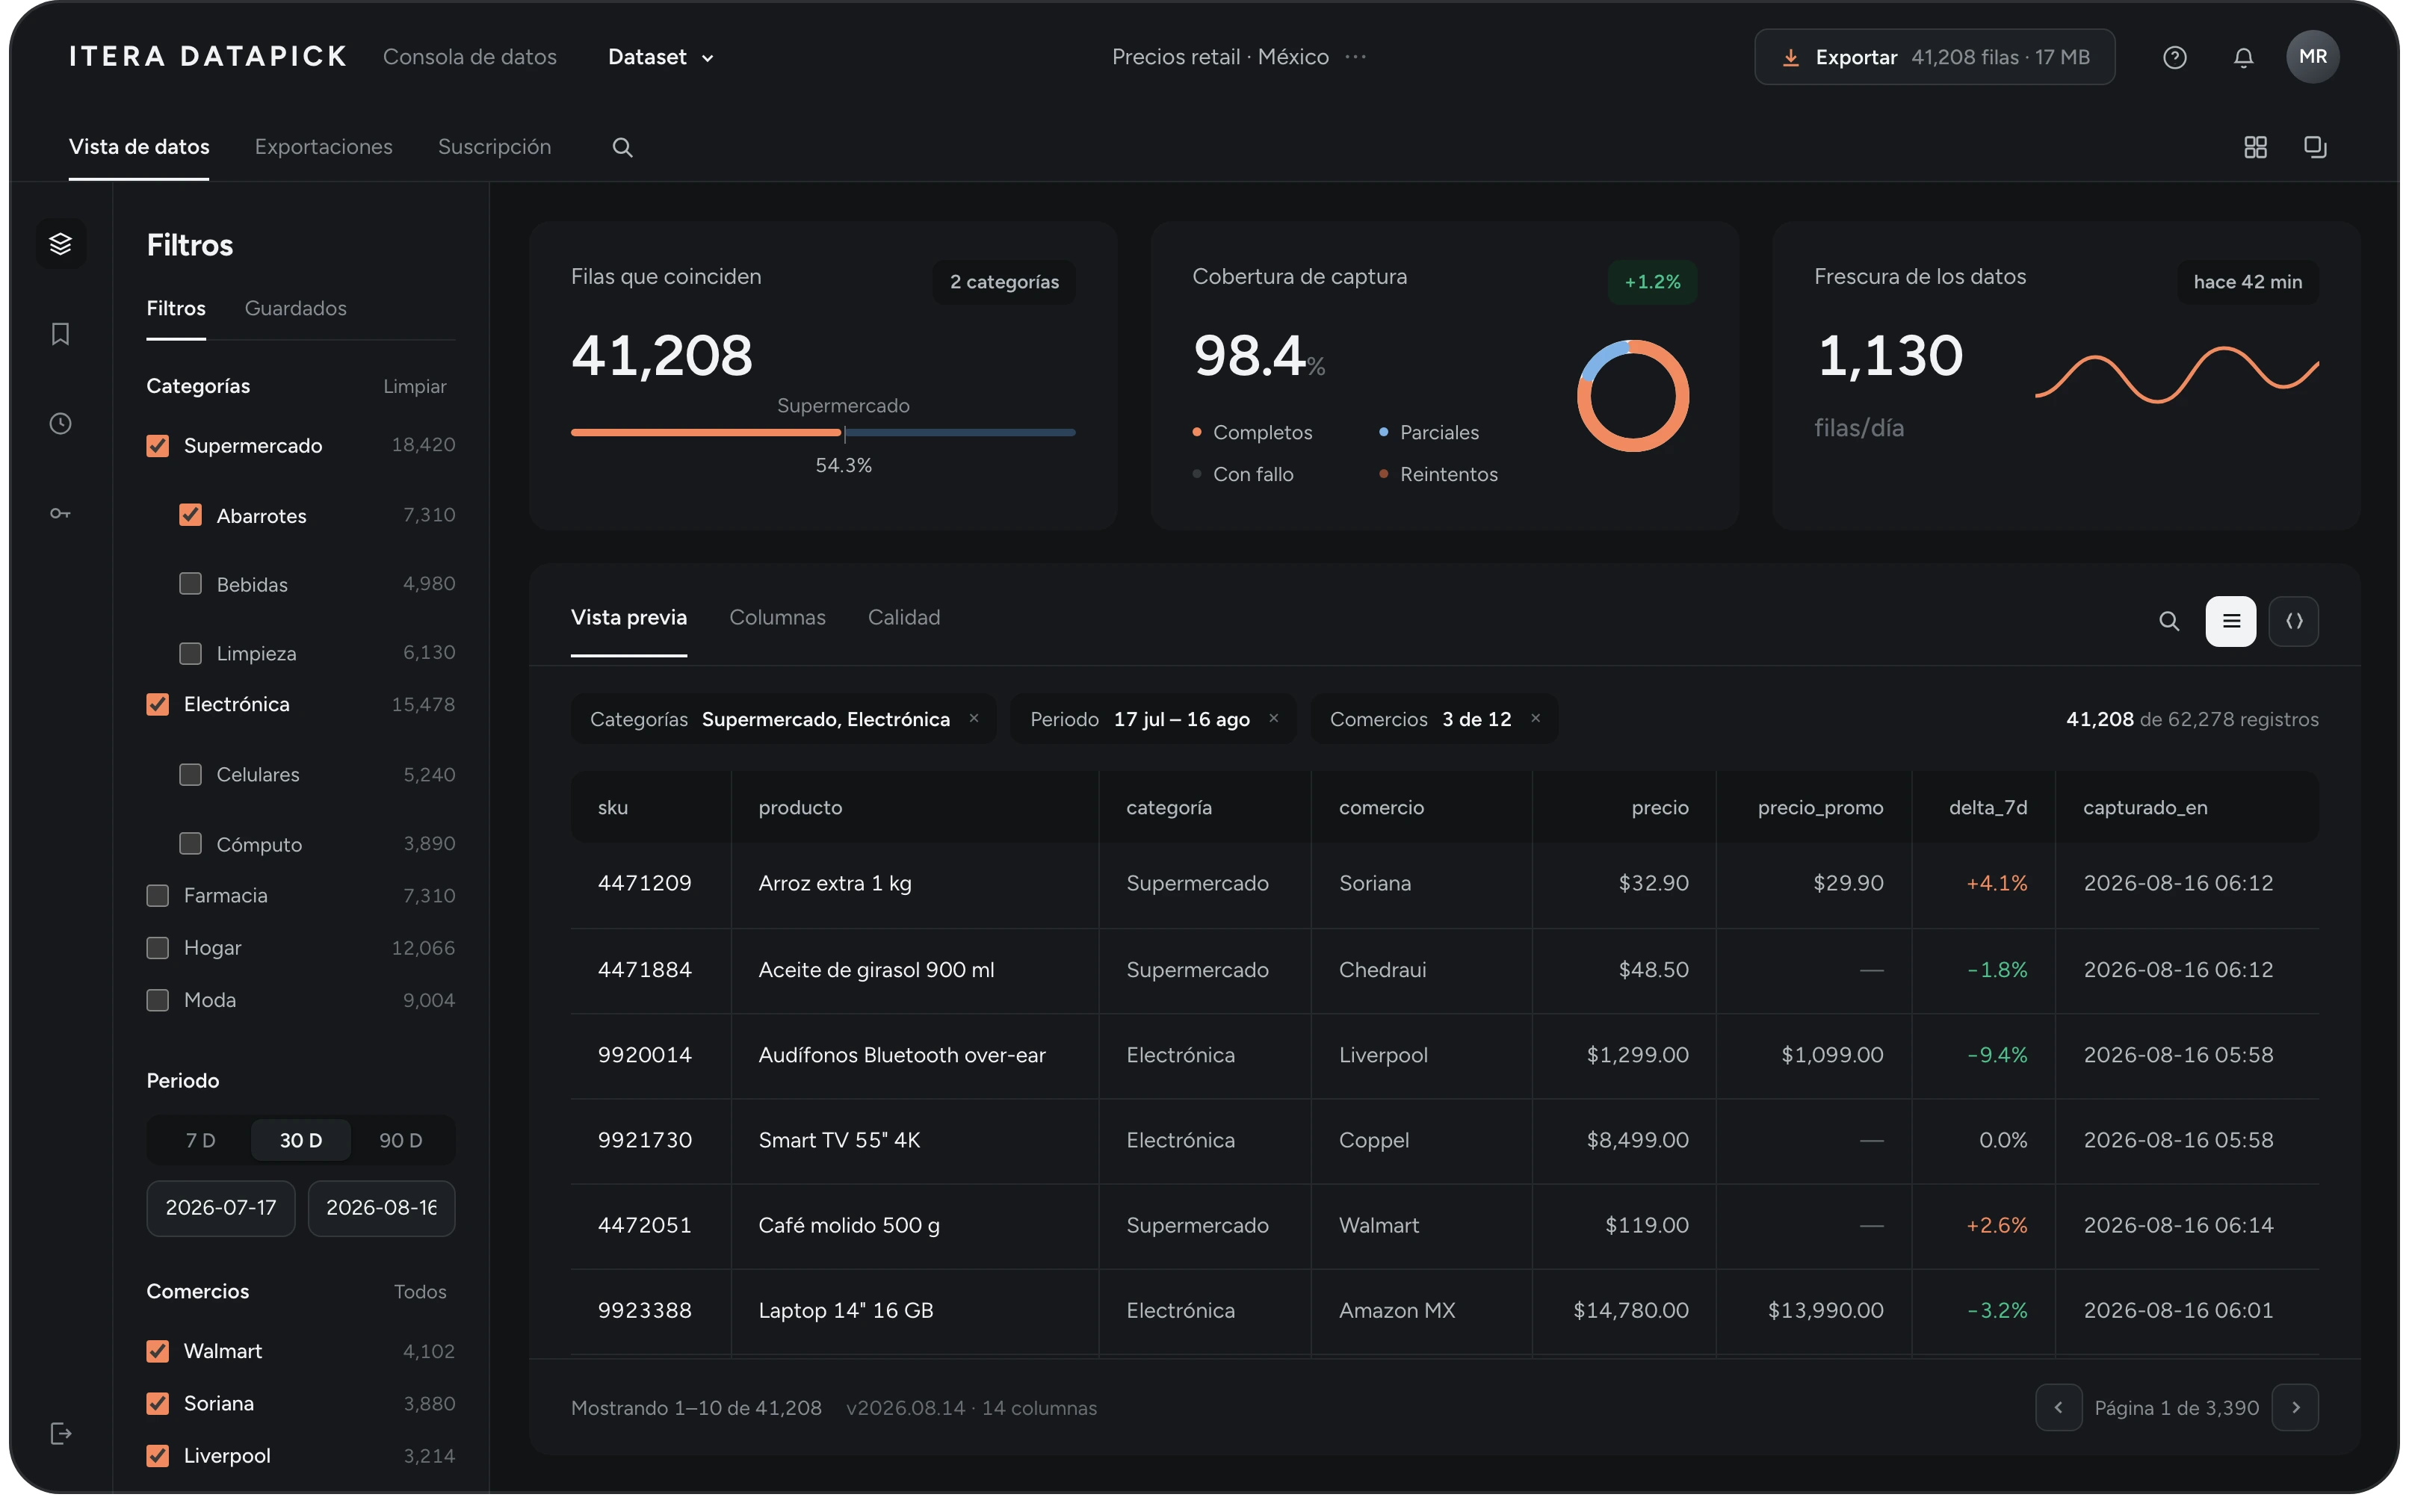This screenshot has width=2409, height=1512.
Task: Click Limpiar to clear categories
Action: click(x=414, y=386)
